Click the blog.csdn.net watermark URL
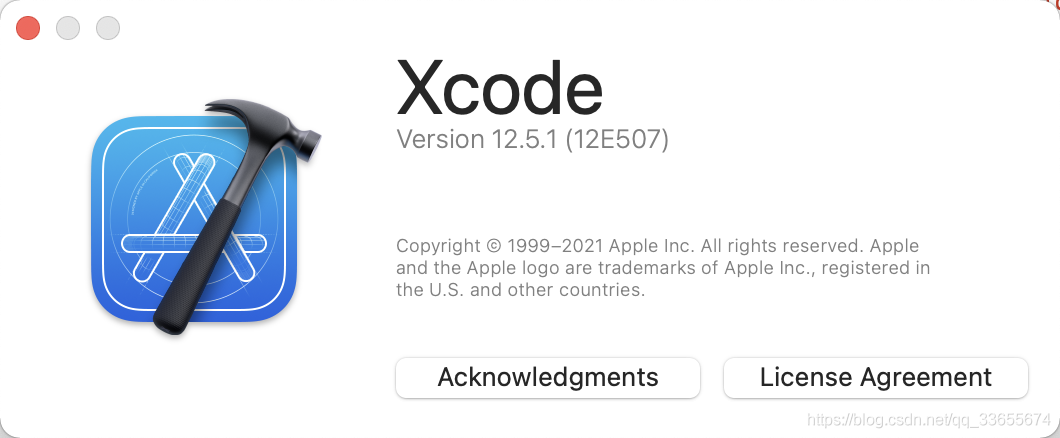The height and width of the screenshot is (438, 1060). [x=930, y=420]
